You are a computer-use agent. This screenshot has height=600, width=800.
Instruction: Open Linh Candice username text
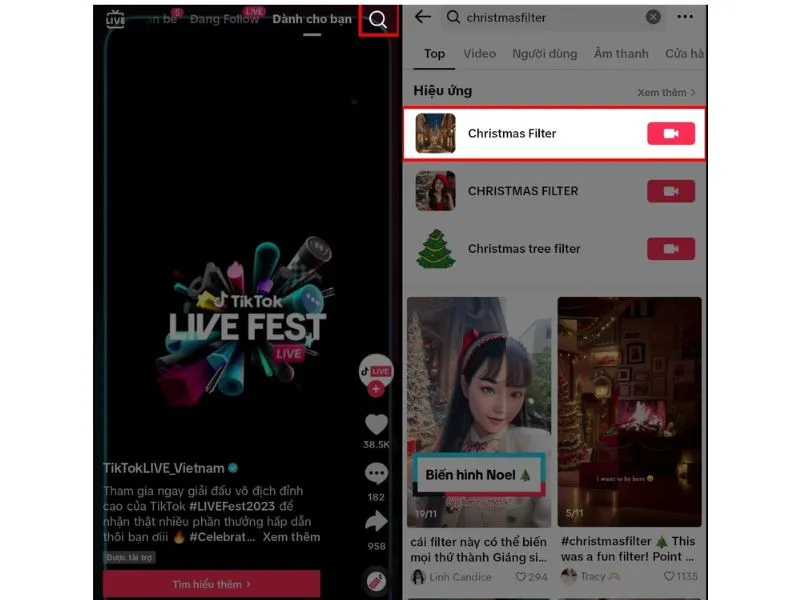pyautogui.click(x=461, y=577)
